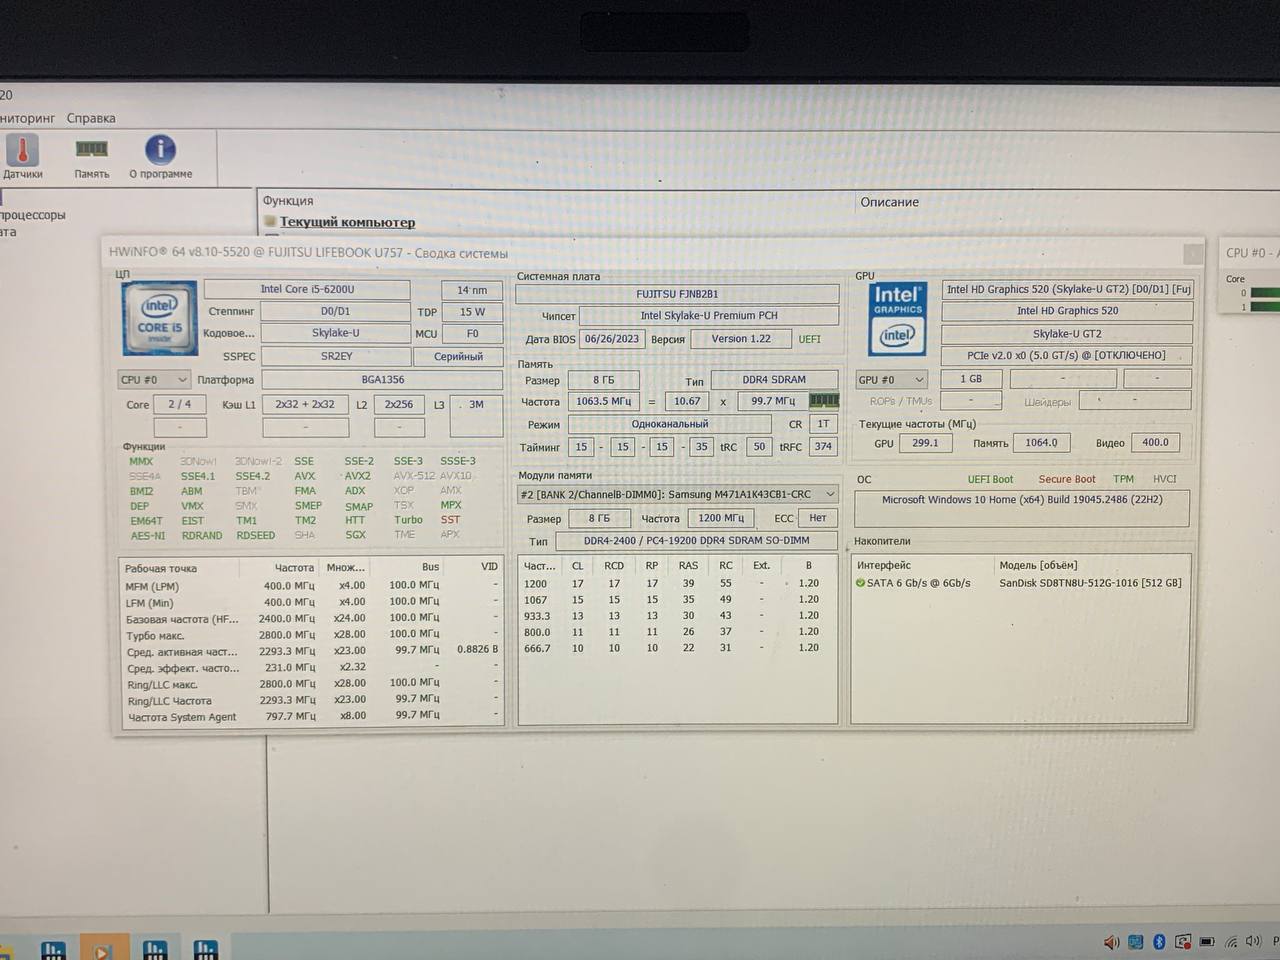Open the GPU #0 selector dropdown
The image size is (1280, 960).
(892, 380)
